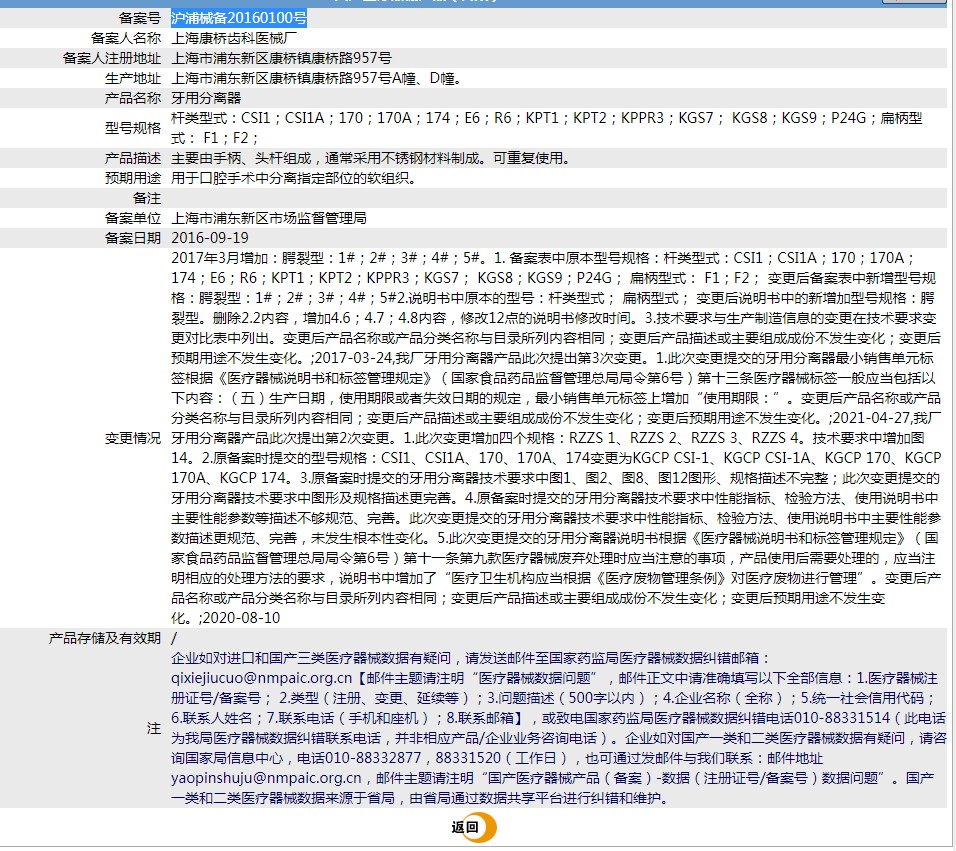This screenshot has height=851, width=956.
Task: Click the 注 note label
Action: click(x=154, y=728)
